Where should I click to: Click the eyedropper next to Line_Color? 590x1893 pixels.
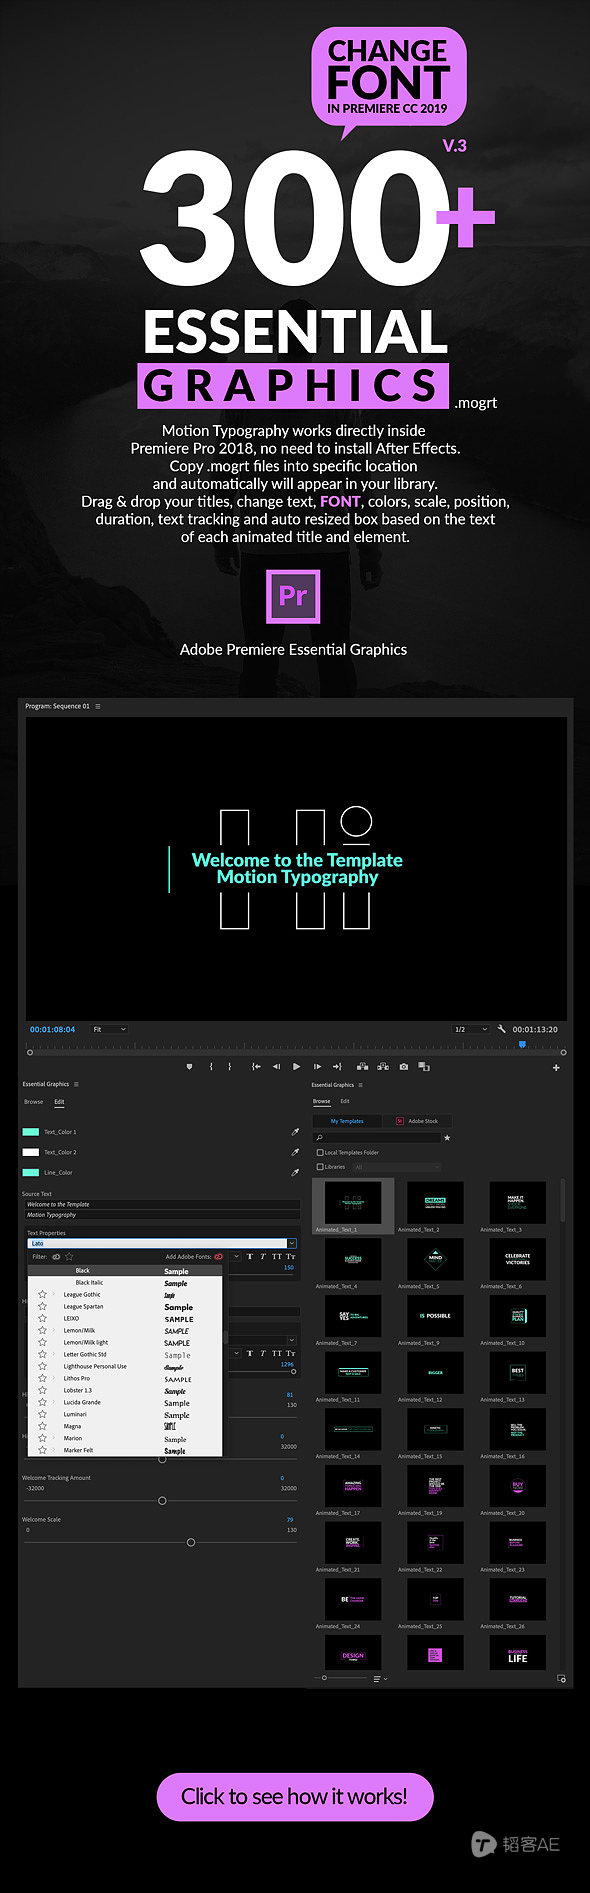coord(295,1172)
